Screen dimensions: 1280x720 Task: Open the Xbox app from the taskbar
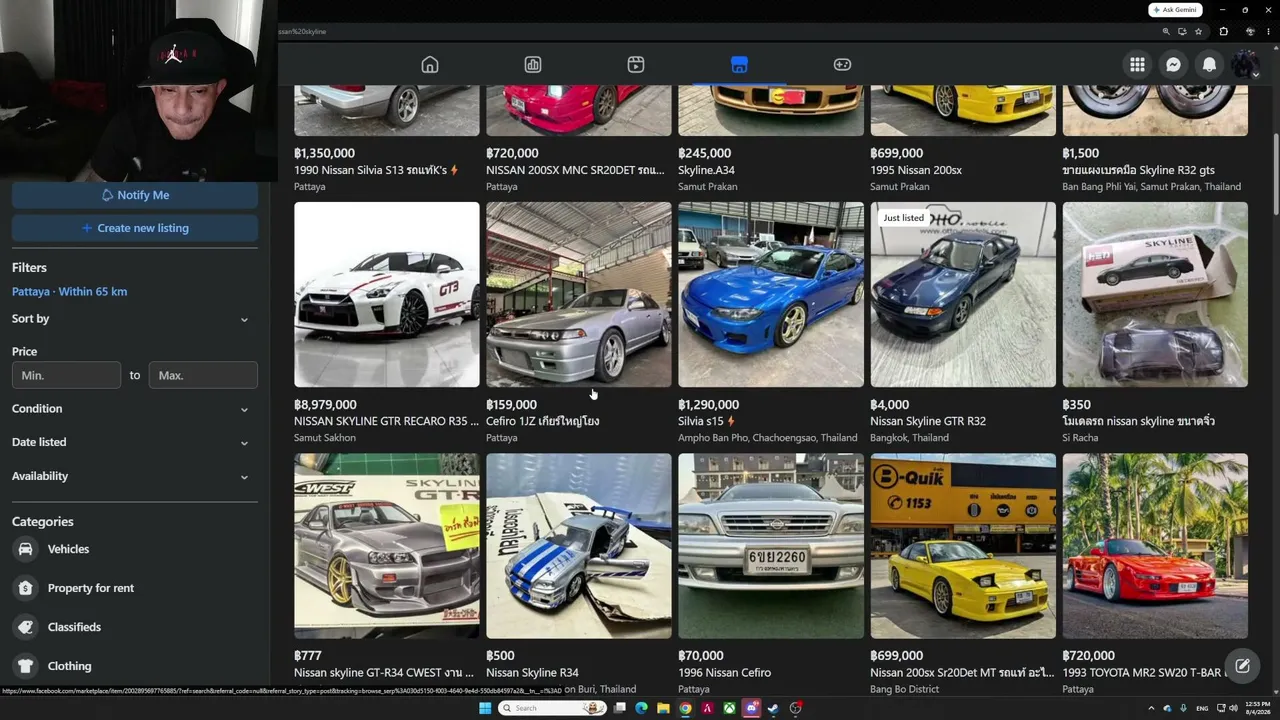point(729,708)
